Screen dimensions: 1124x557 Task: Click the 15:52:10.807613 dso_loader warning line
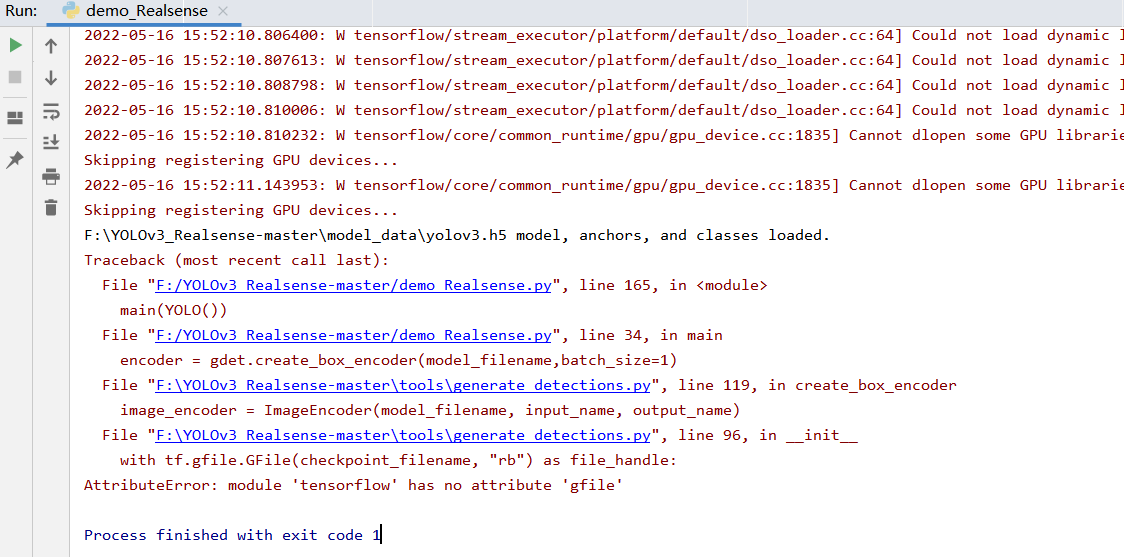[x=604, y=60]
